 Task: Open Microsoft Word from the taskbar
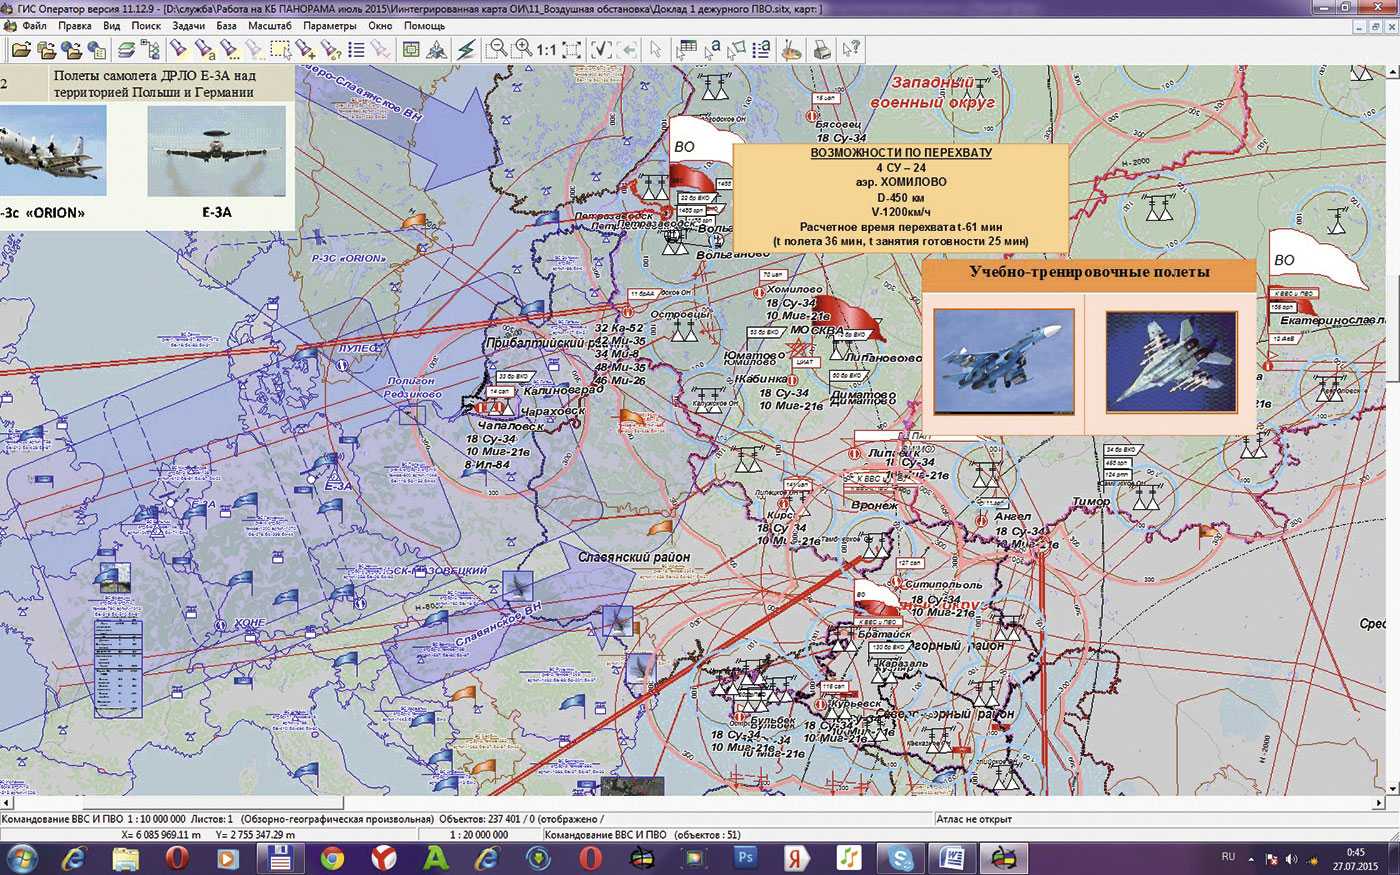point(951,858)
